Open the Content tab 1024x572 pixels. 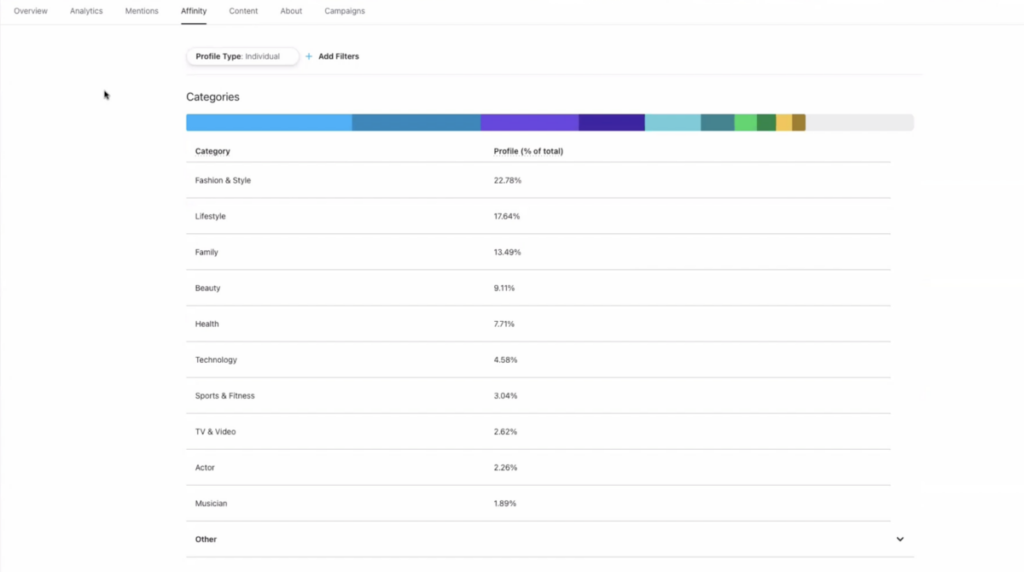[x=244, y=11]
